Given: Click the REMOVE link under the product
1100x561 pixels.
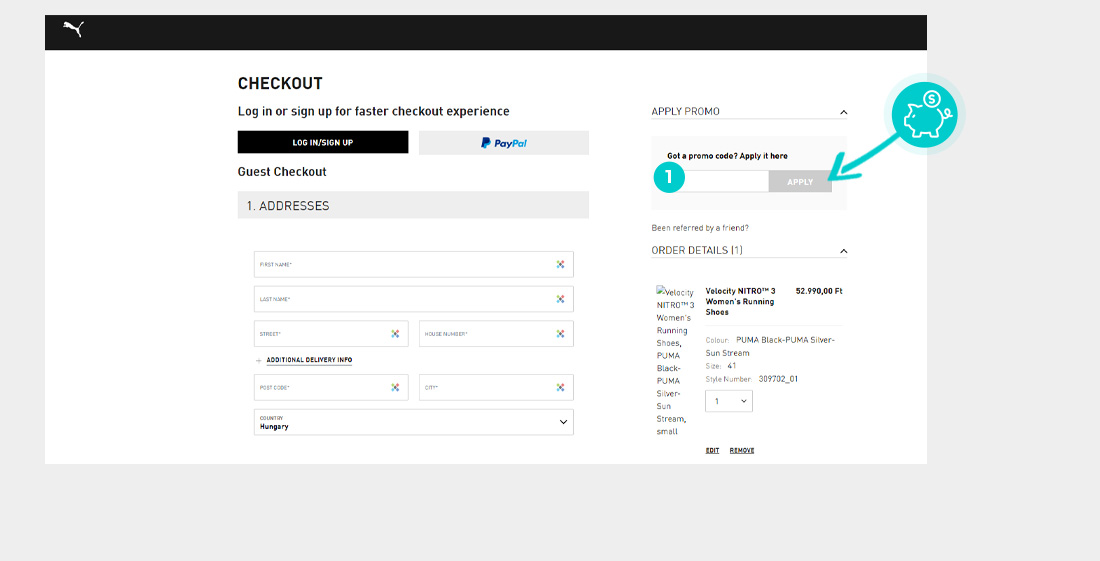Looking at the screenshot, I should (742, 450).
